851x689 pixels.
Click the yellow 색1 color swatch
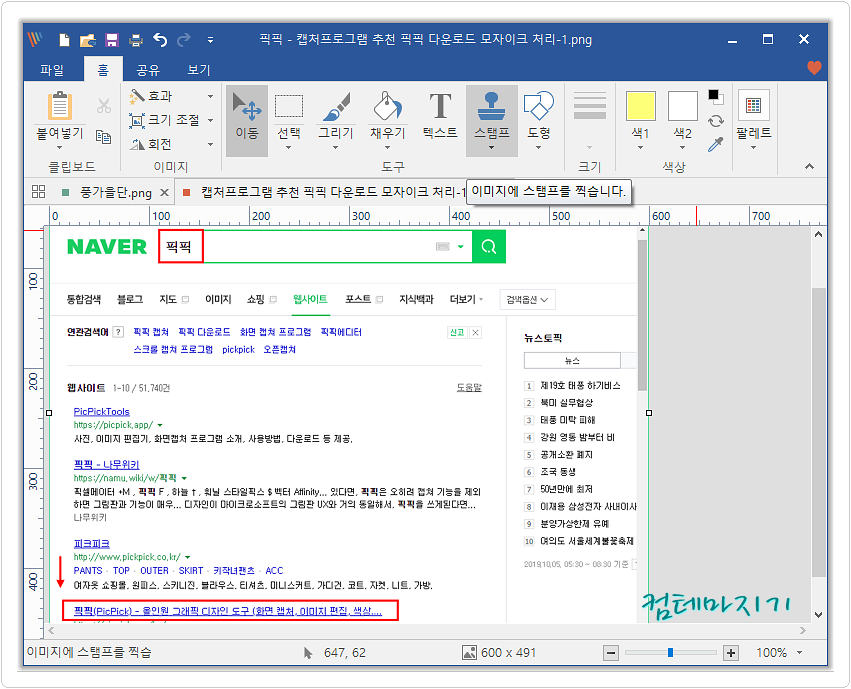pos(640,106)
